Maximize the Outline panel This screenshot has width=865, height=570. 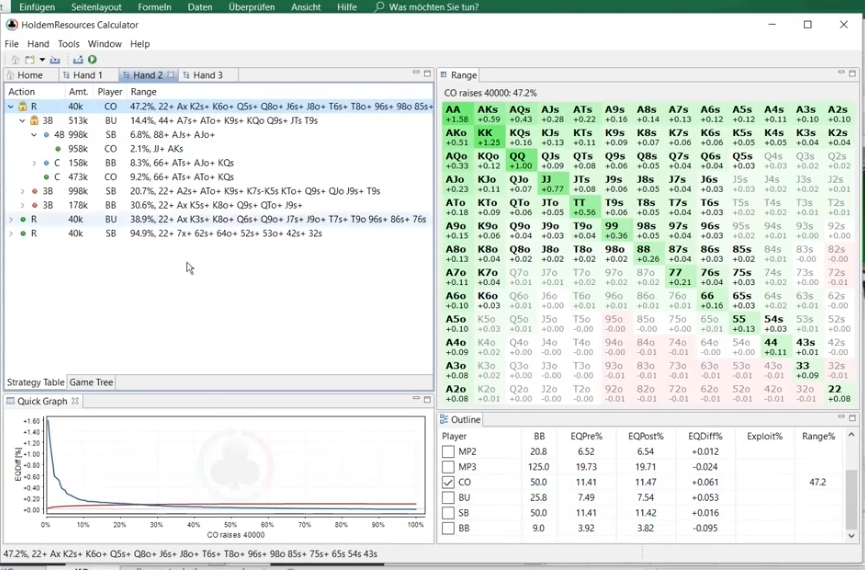[852, 418]
